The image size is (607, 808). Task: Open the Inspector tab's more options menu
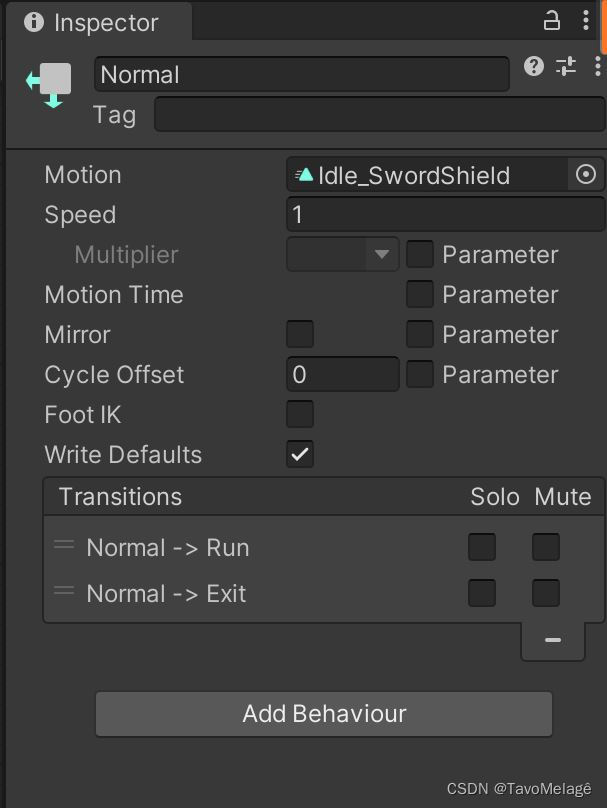click(x=586, y=20)
